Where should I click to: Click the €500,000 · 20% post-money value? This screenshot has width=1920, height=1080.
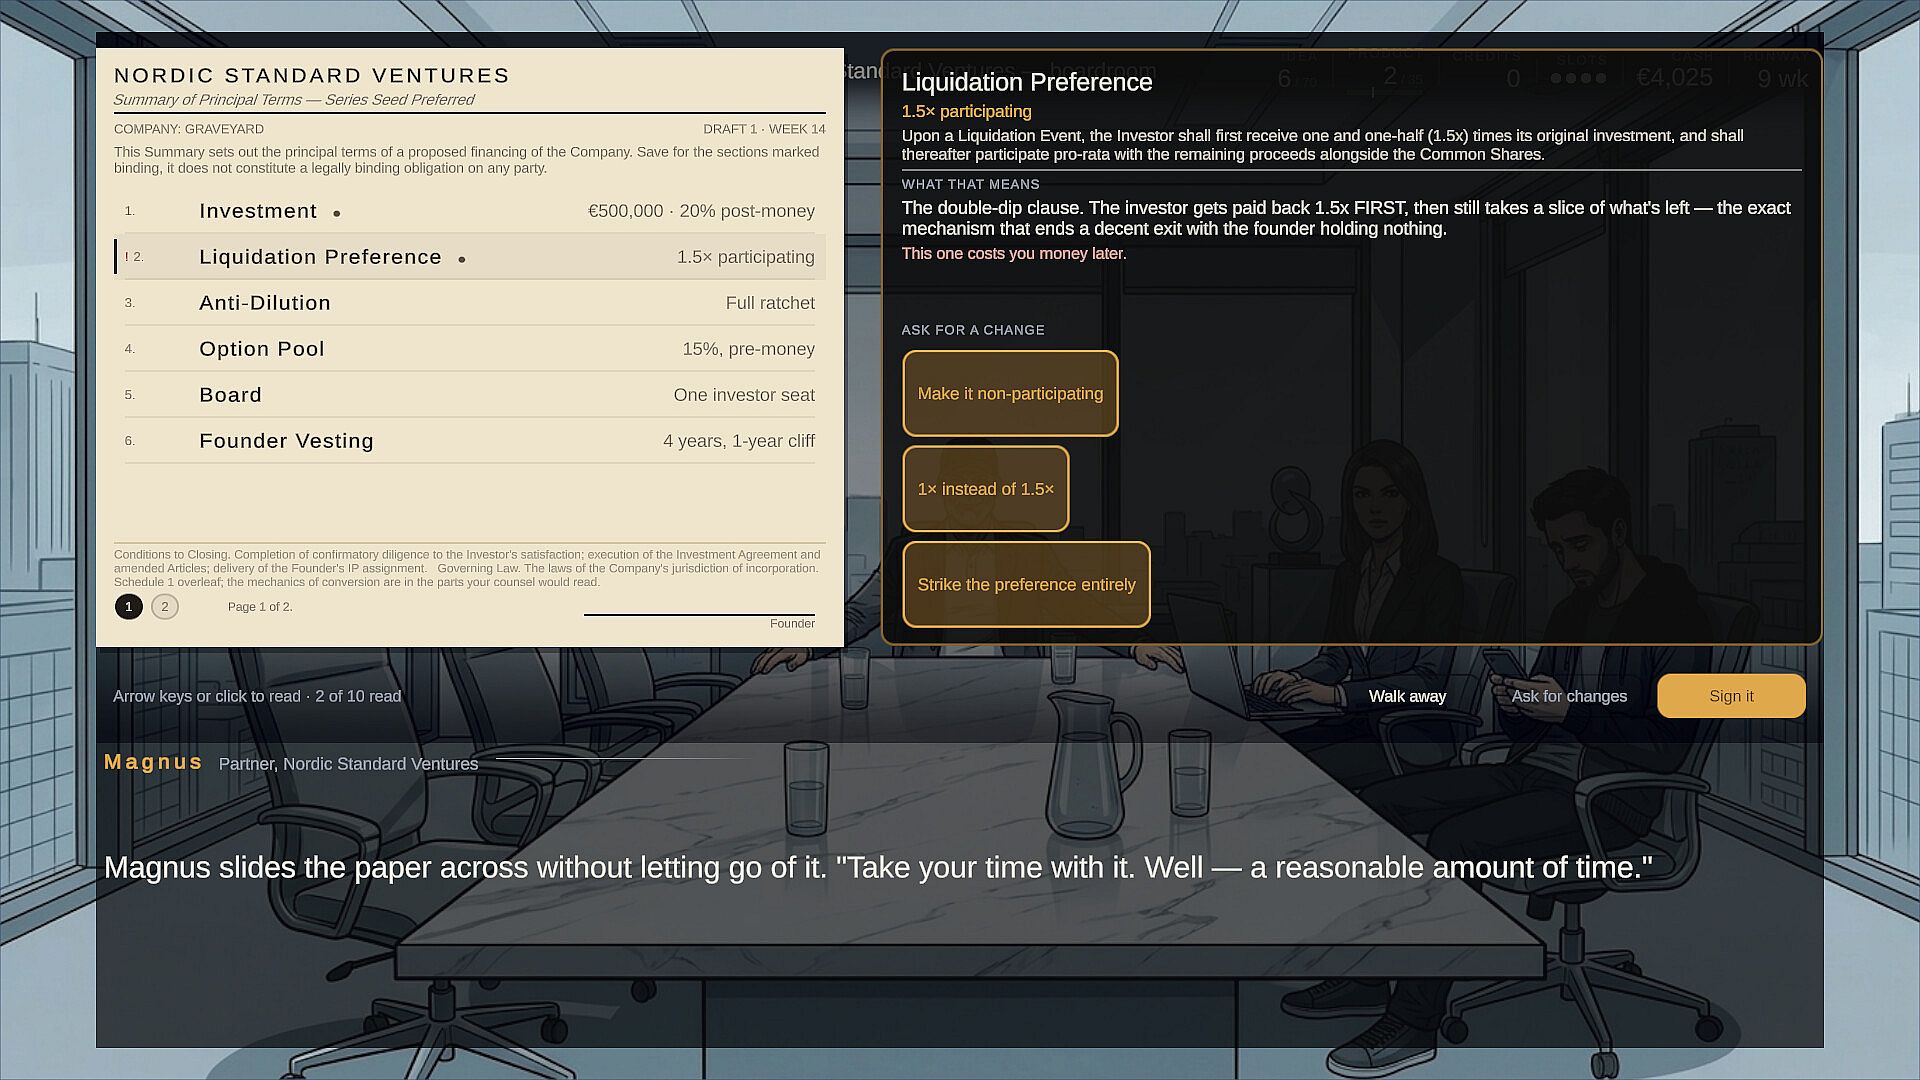pyautogui.click(x=701, y=211)
